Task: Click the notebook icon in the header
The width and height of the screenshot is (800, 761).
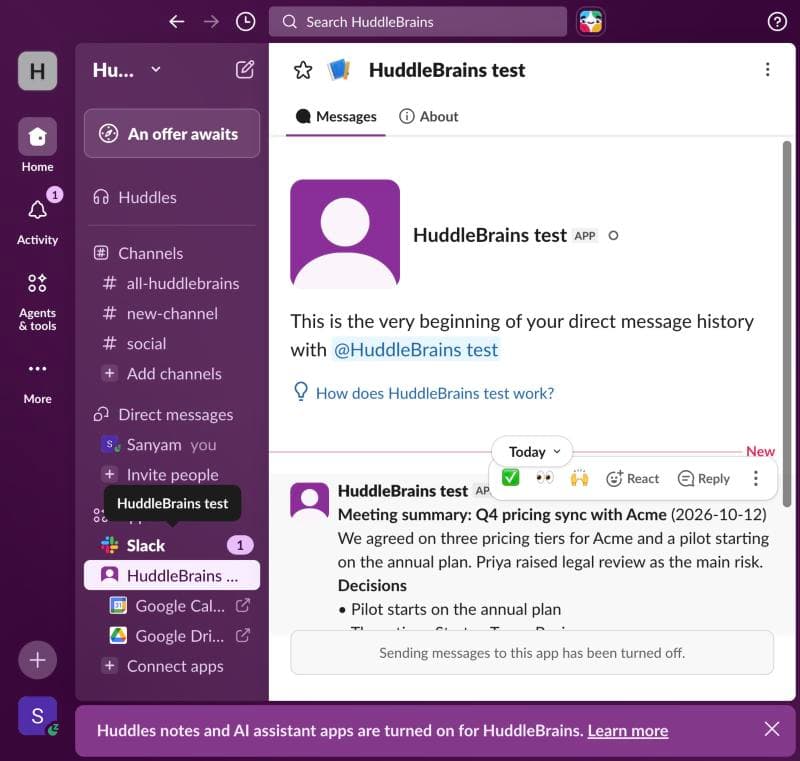Action: coord(339,70)
